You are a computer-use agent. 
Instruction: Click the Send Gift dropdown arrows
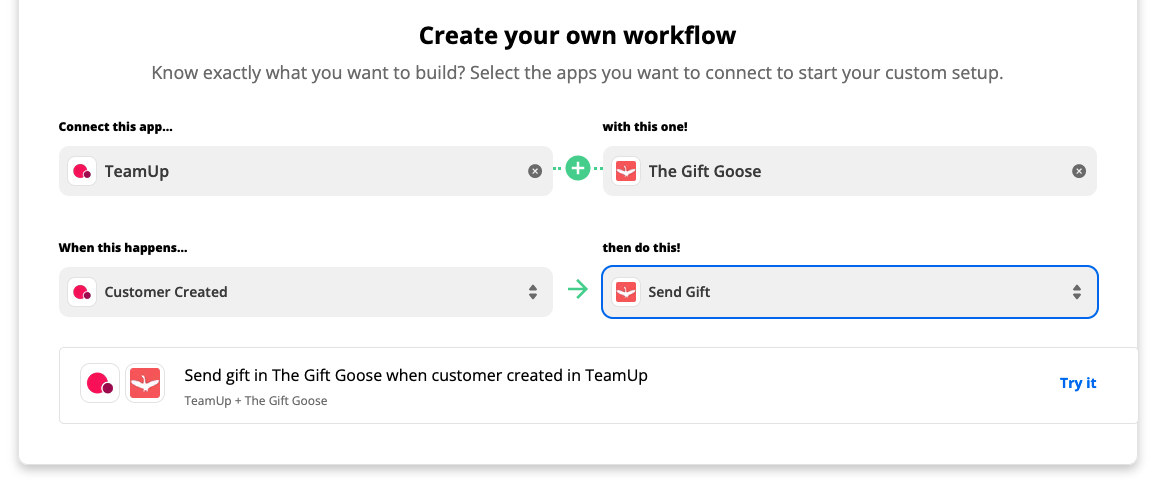pos(1077,292)
